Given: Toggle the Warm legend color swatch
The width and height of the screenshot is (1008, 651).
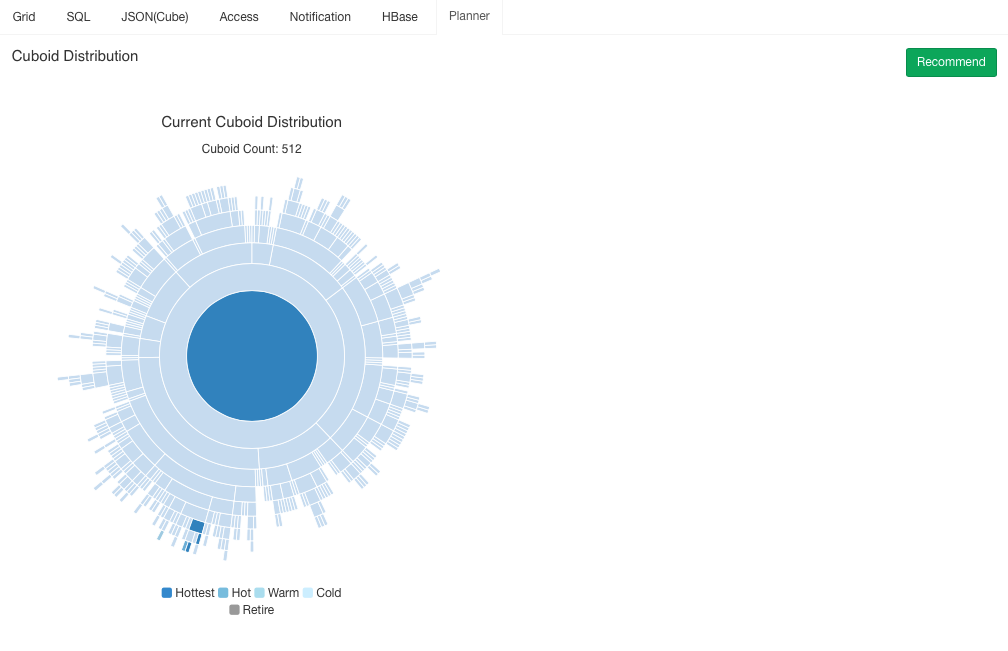Looking at the screenshot, I should 259,593.
